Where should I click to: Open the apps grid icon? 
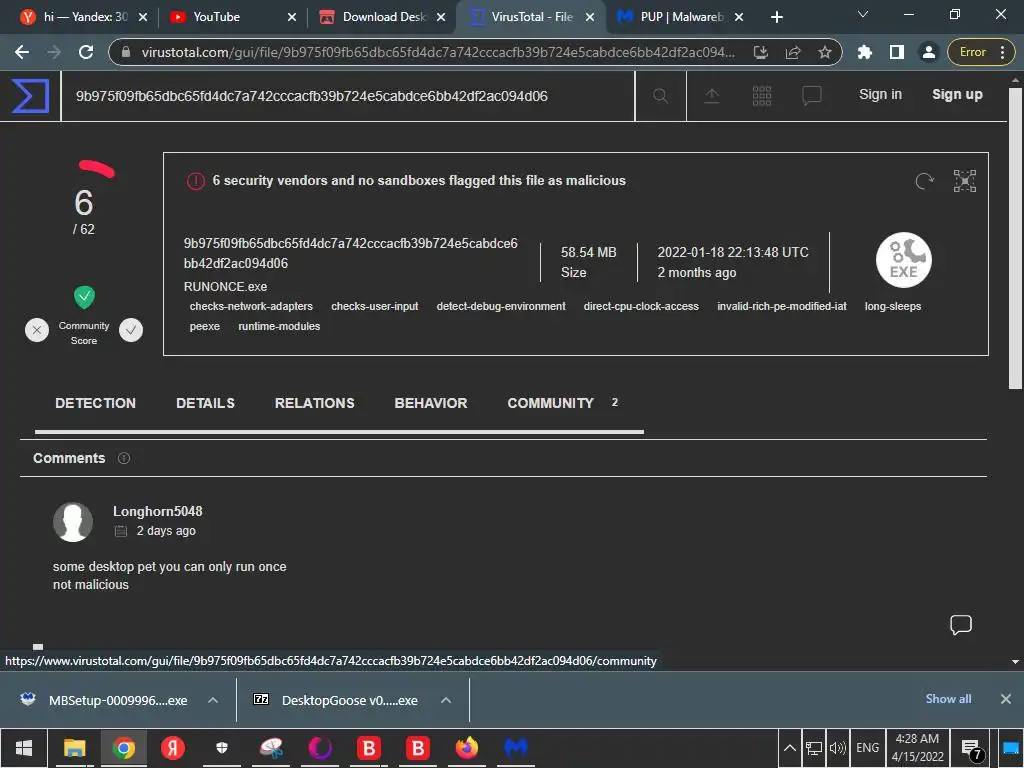761,96
